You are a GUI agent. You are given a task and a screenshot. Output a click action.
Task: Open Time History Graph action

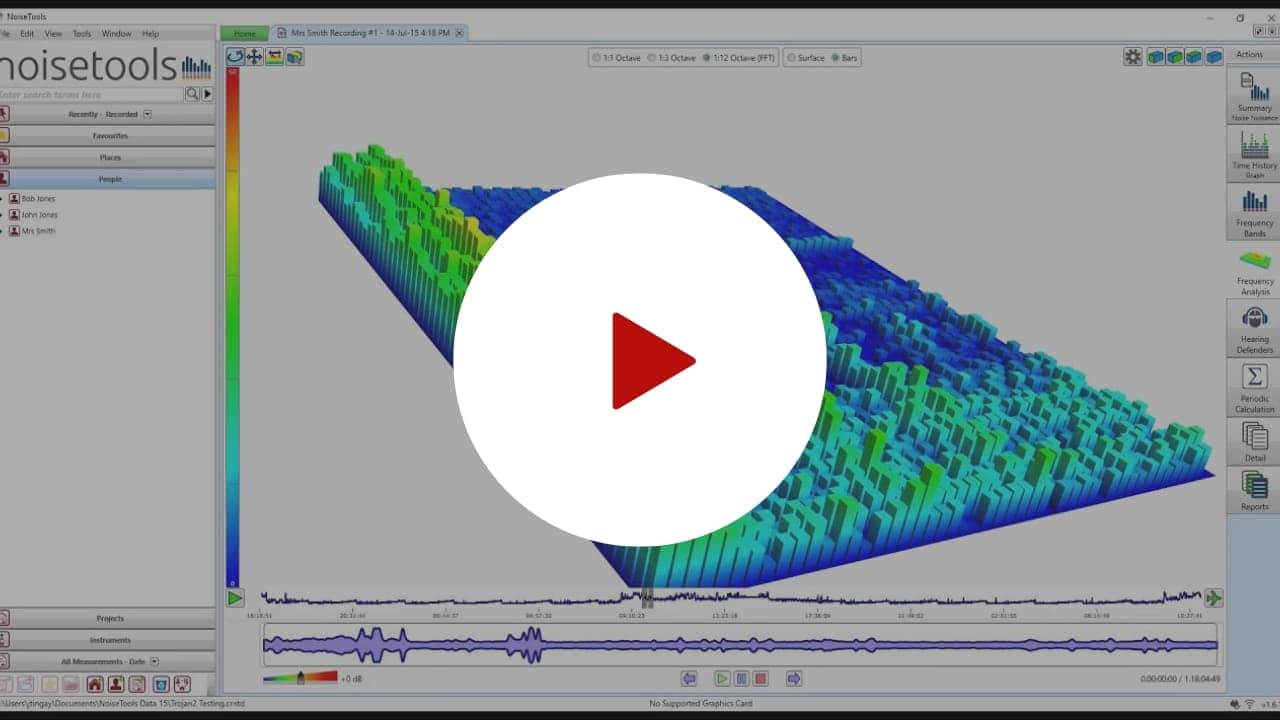point(1254,154)
